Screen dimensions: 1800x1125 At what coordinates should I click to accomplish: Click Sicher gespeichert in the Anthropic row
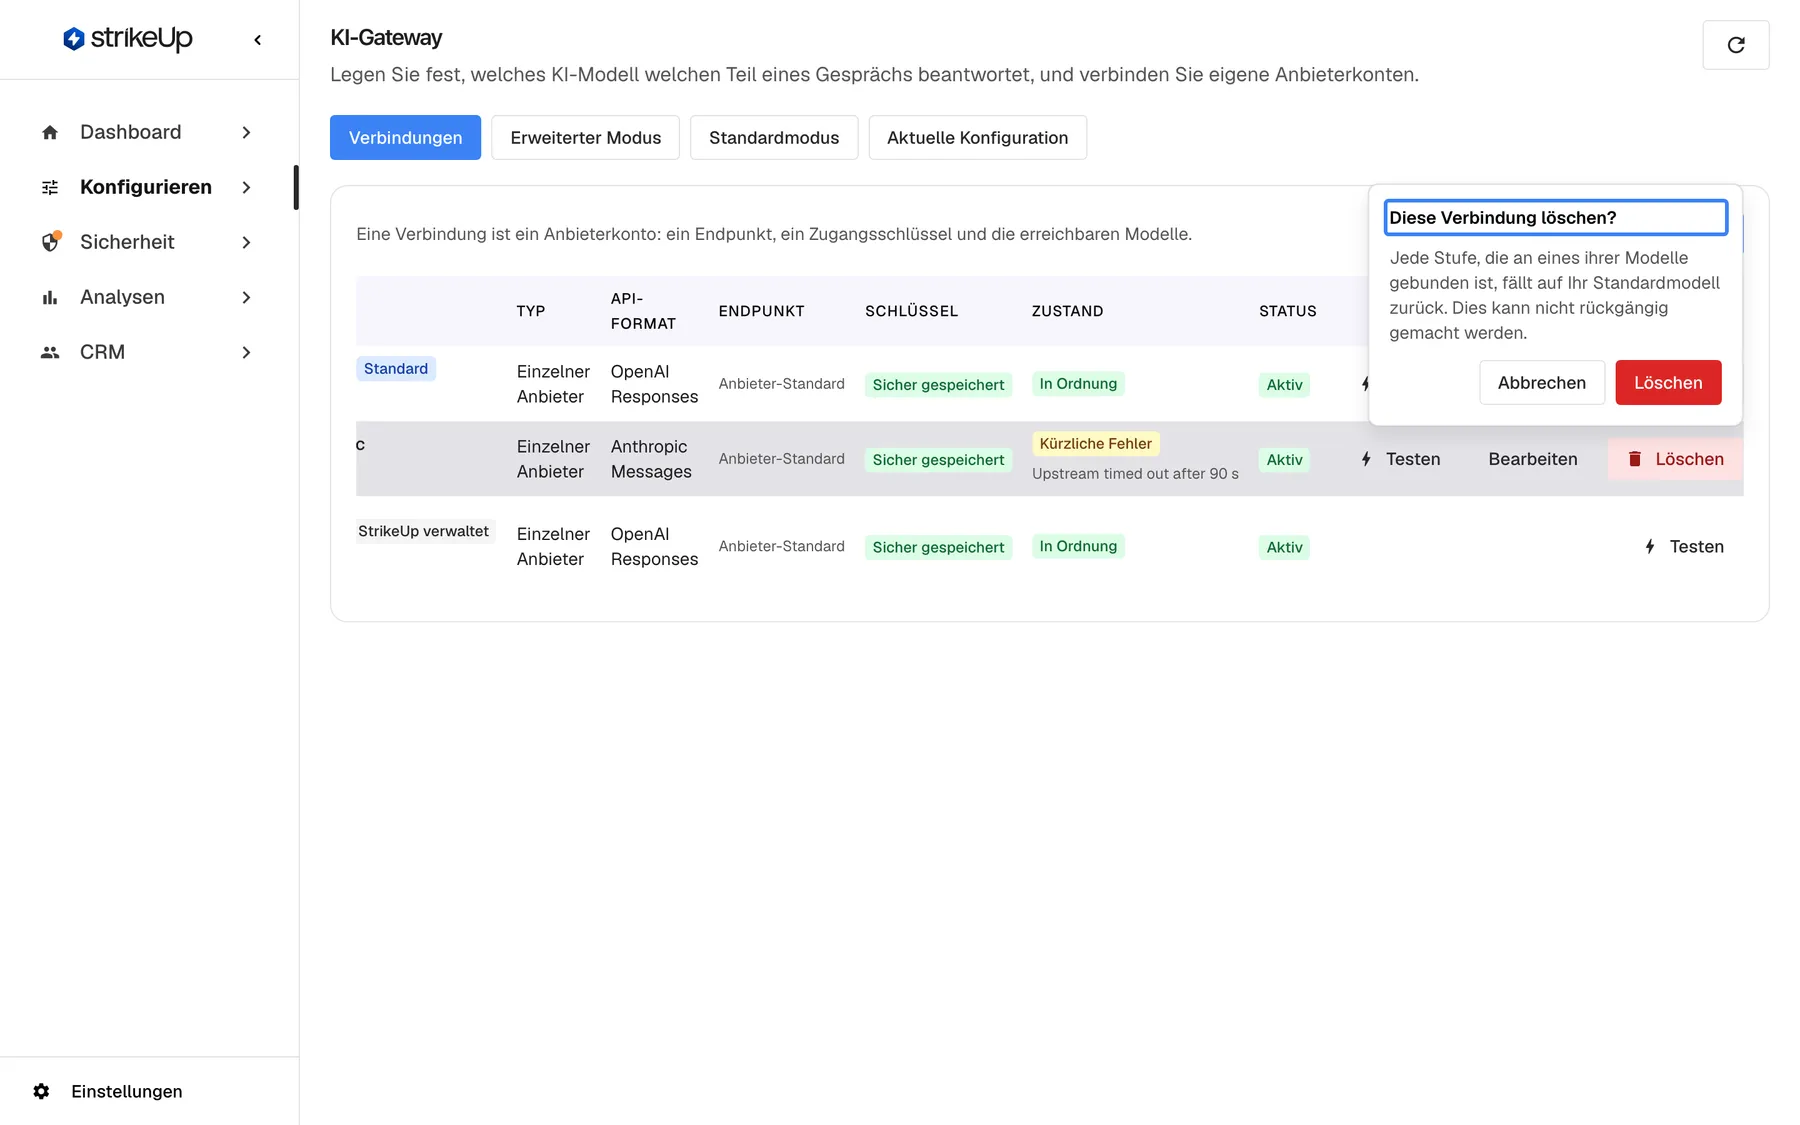[x=938, y=459]
